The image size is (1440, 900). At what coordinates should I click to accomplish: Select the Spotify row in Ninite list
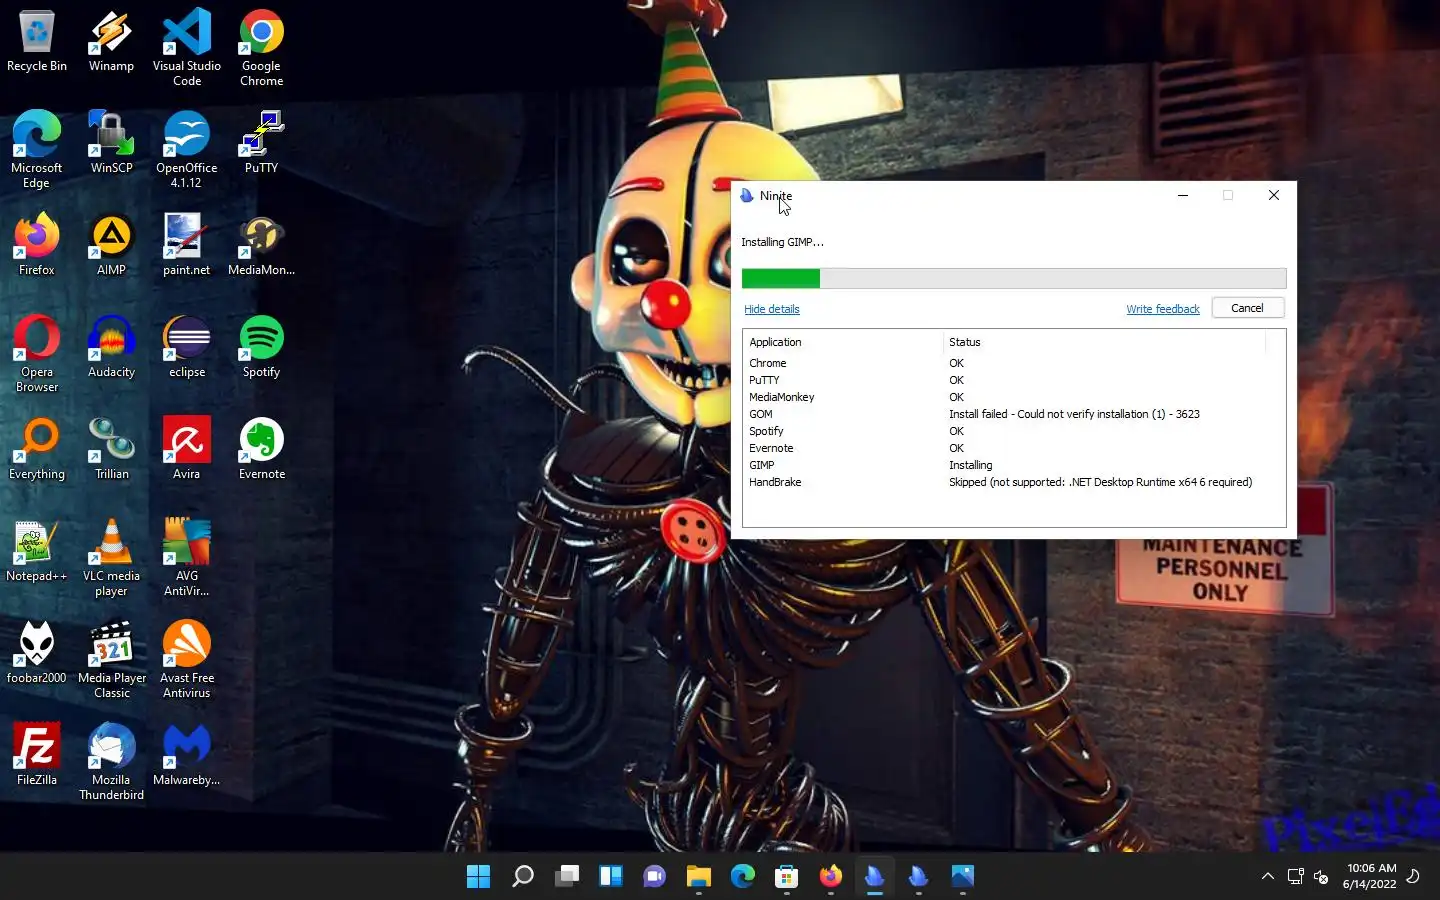(1014, 431)
